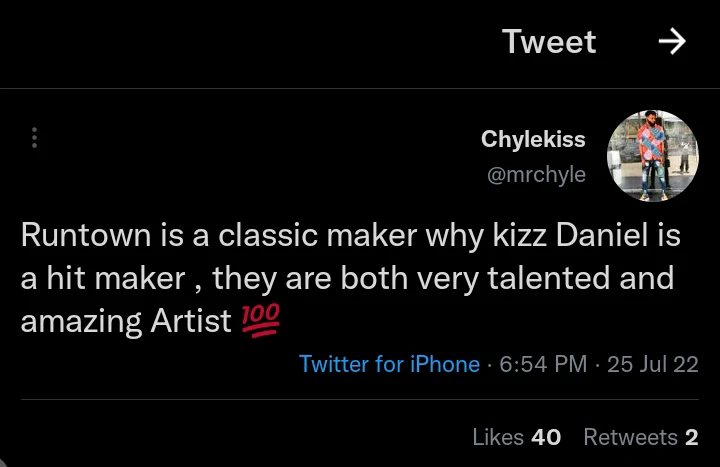Screen dimensions: 720x467
Task: Click the retweets count number 2
Action: [692, 437]
